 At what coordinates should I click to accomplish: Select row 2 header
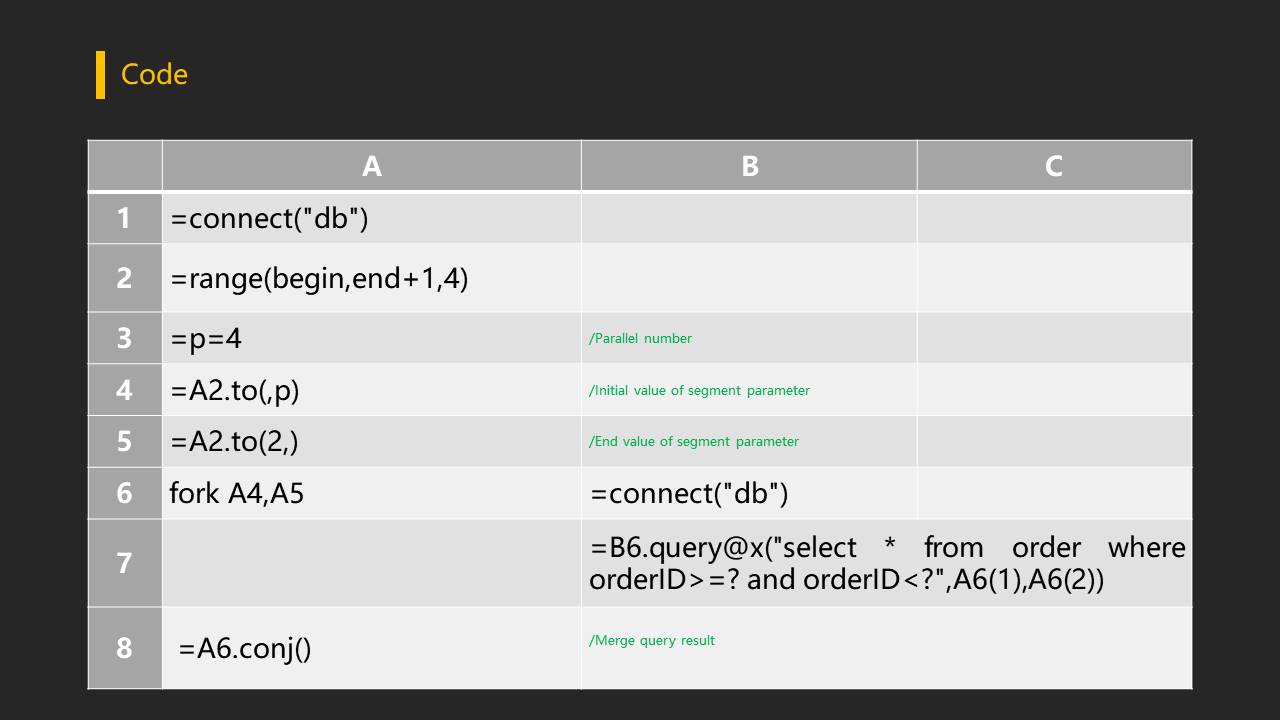124,277
